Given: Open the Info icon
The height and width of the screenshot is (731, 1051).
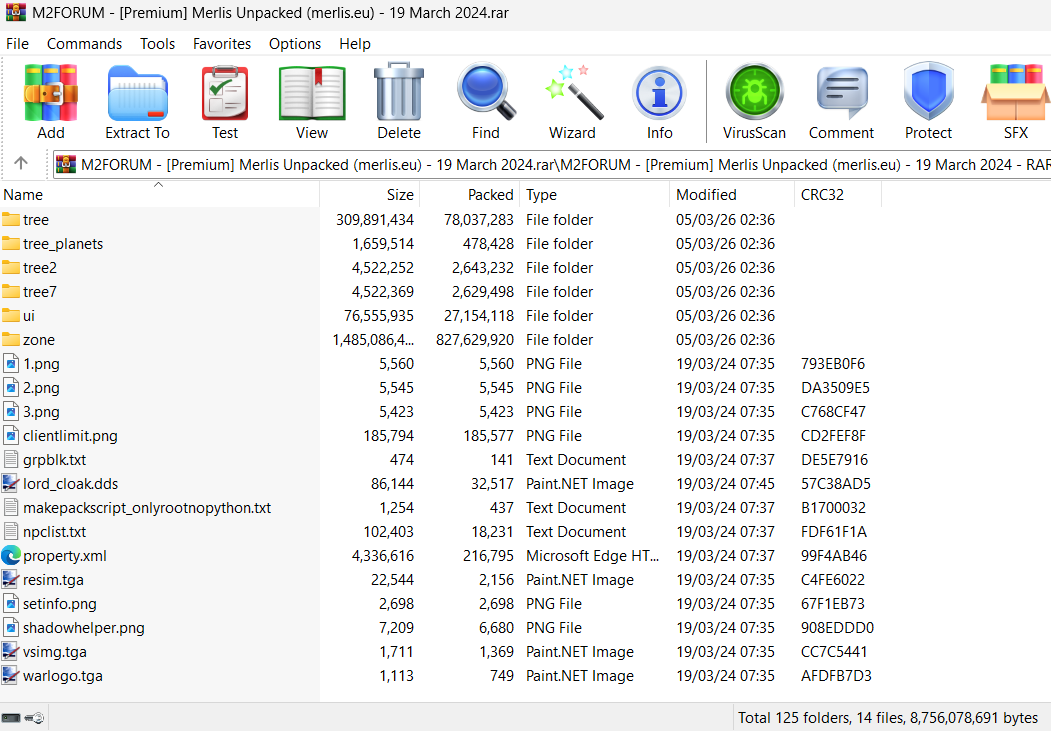Looking at the screenshot, I should pyautogui.click(x=659, y=90).
